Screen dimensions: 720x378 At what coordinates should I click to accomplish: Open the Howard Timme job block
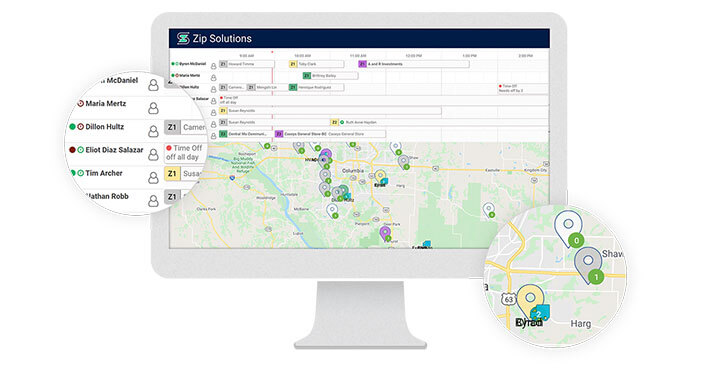click(x=247, y=64)
